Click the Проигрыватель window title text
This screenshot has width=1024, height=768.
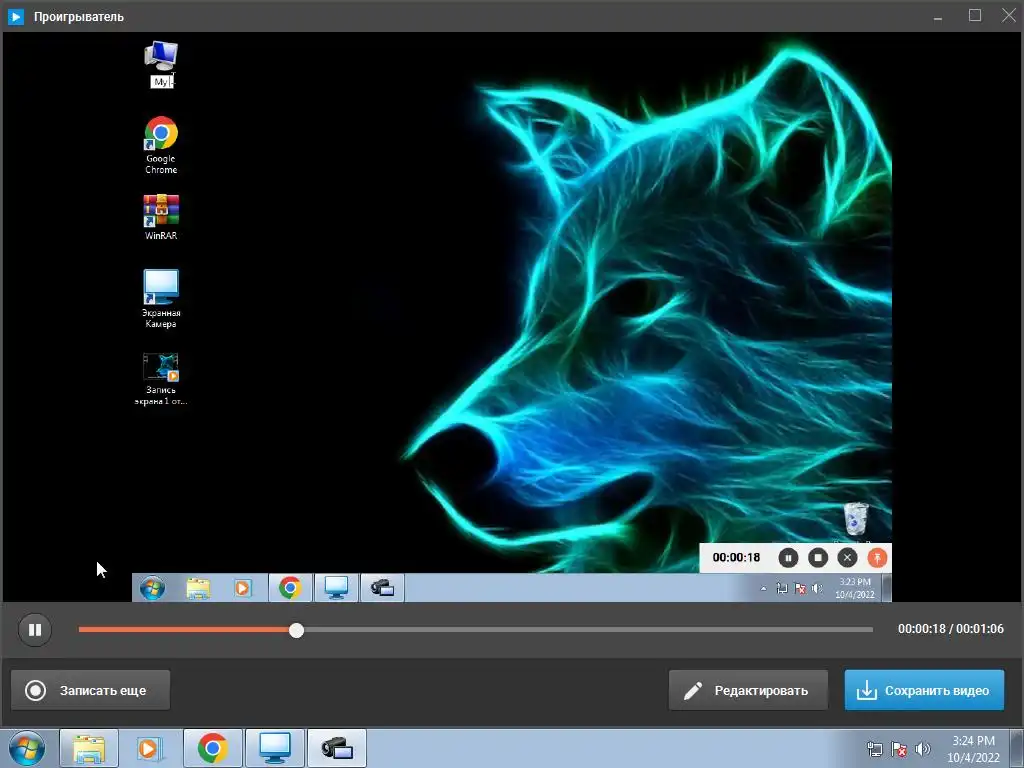coord(78,17)
